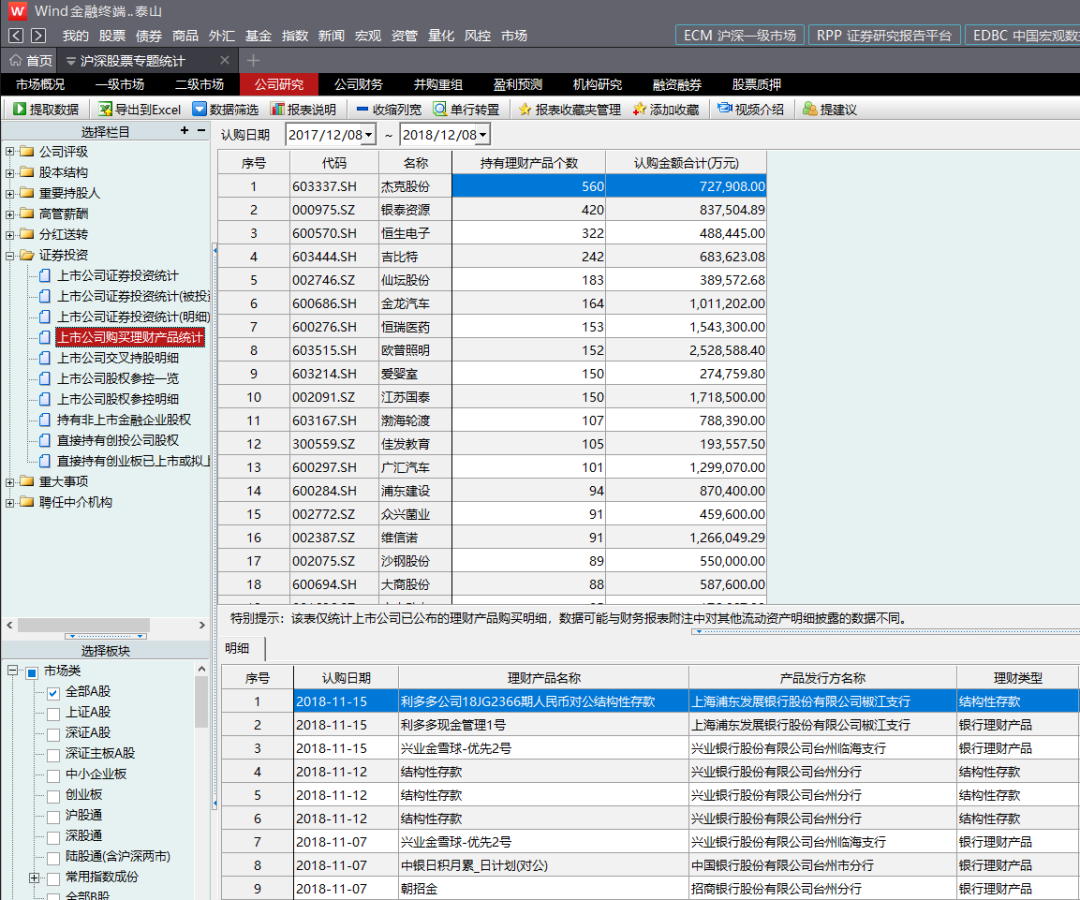Screen dimensions: 1080x900
Task: Open the start date 2017/12/08 dropdown
Action: click(369, 135)
